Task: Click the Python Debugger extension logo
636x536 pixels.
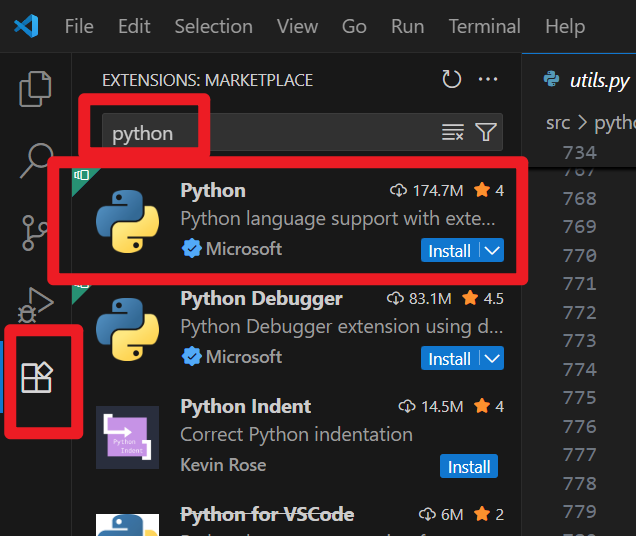Action: pyautogui.click(x=127, y=329)
